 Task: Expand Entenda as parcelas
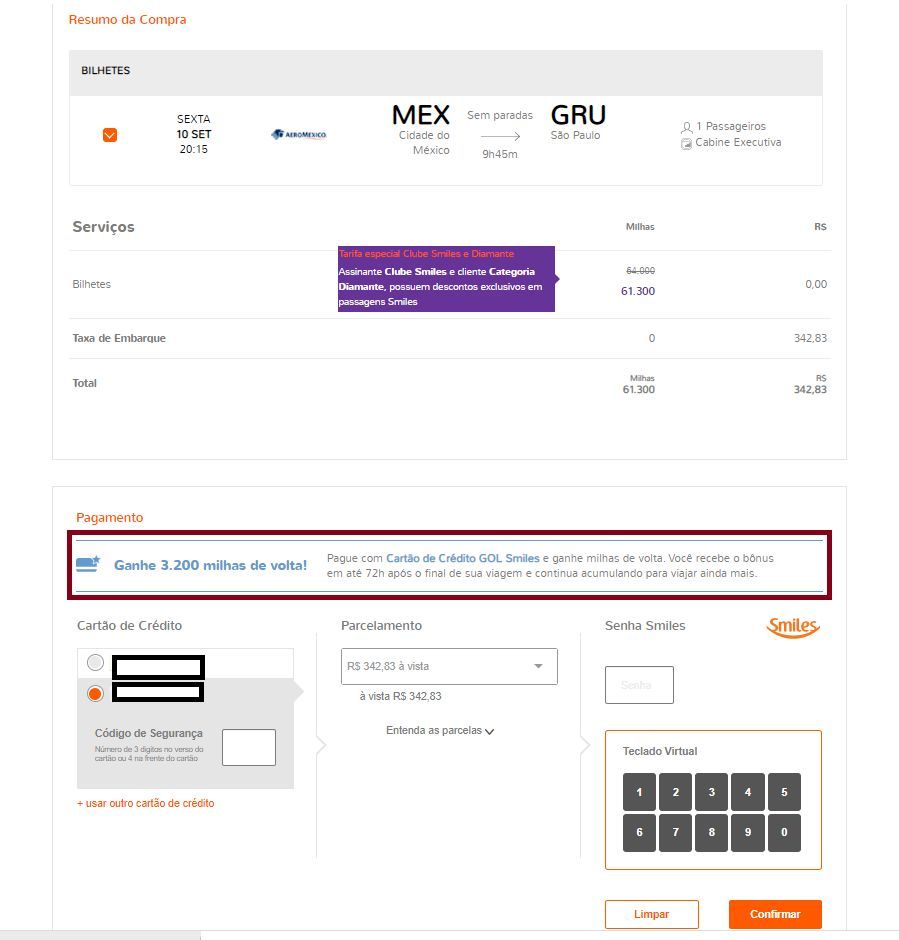pos(440,731)
